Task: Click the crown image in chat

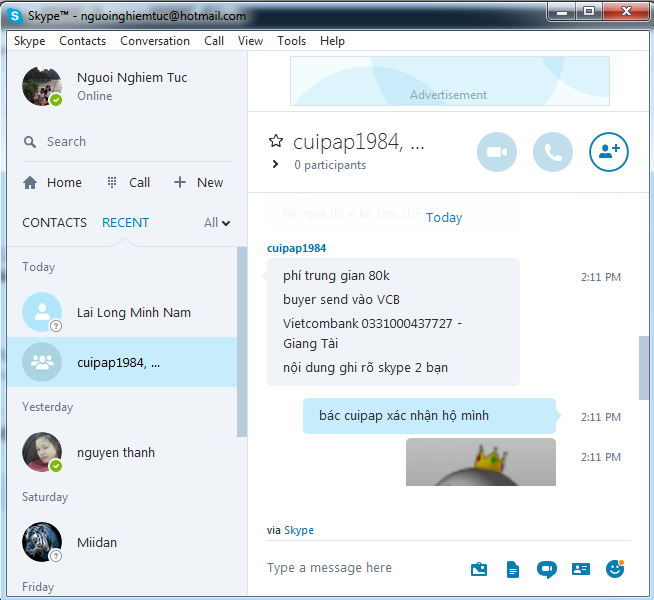Action: 480,462
